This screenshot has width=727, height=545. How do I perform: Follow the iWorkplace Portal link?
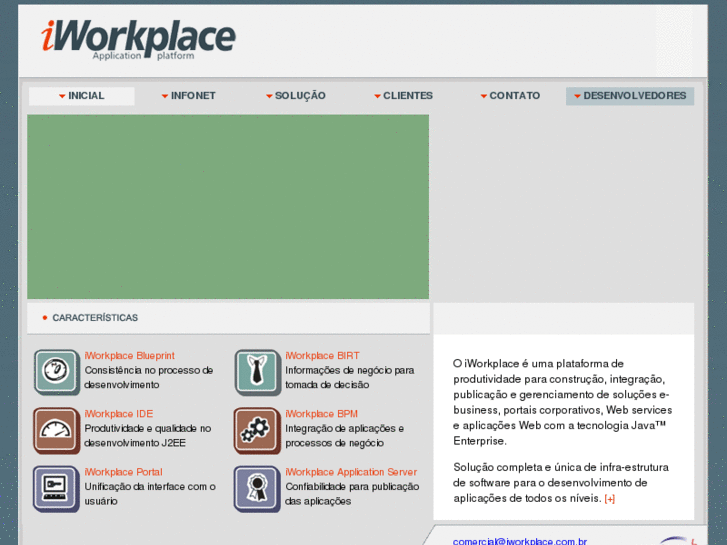[x=123, y=472]
